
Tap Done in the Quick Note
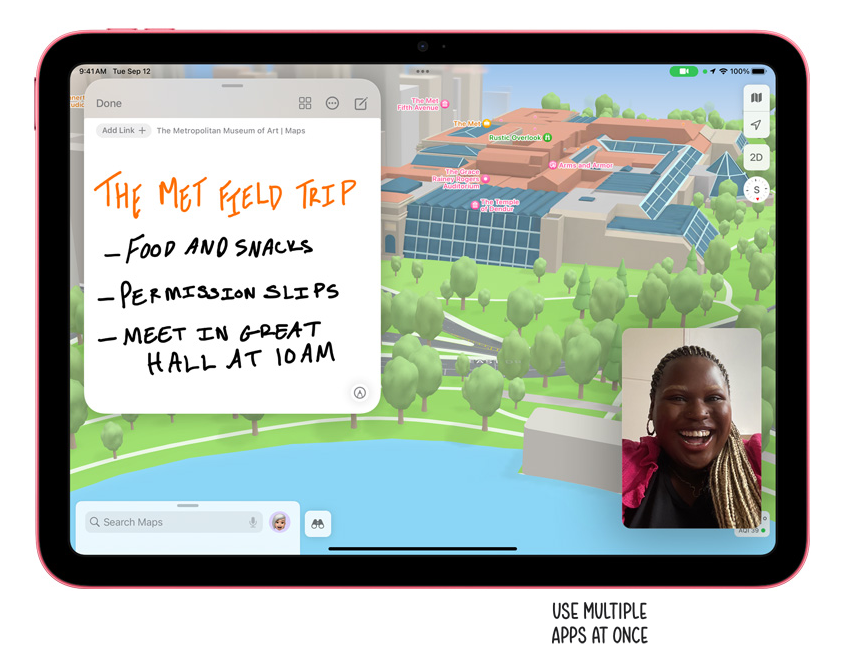(109, 103)
